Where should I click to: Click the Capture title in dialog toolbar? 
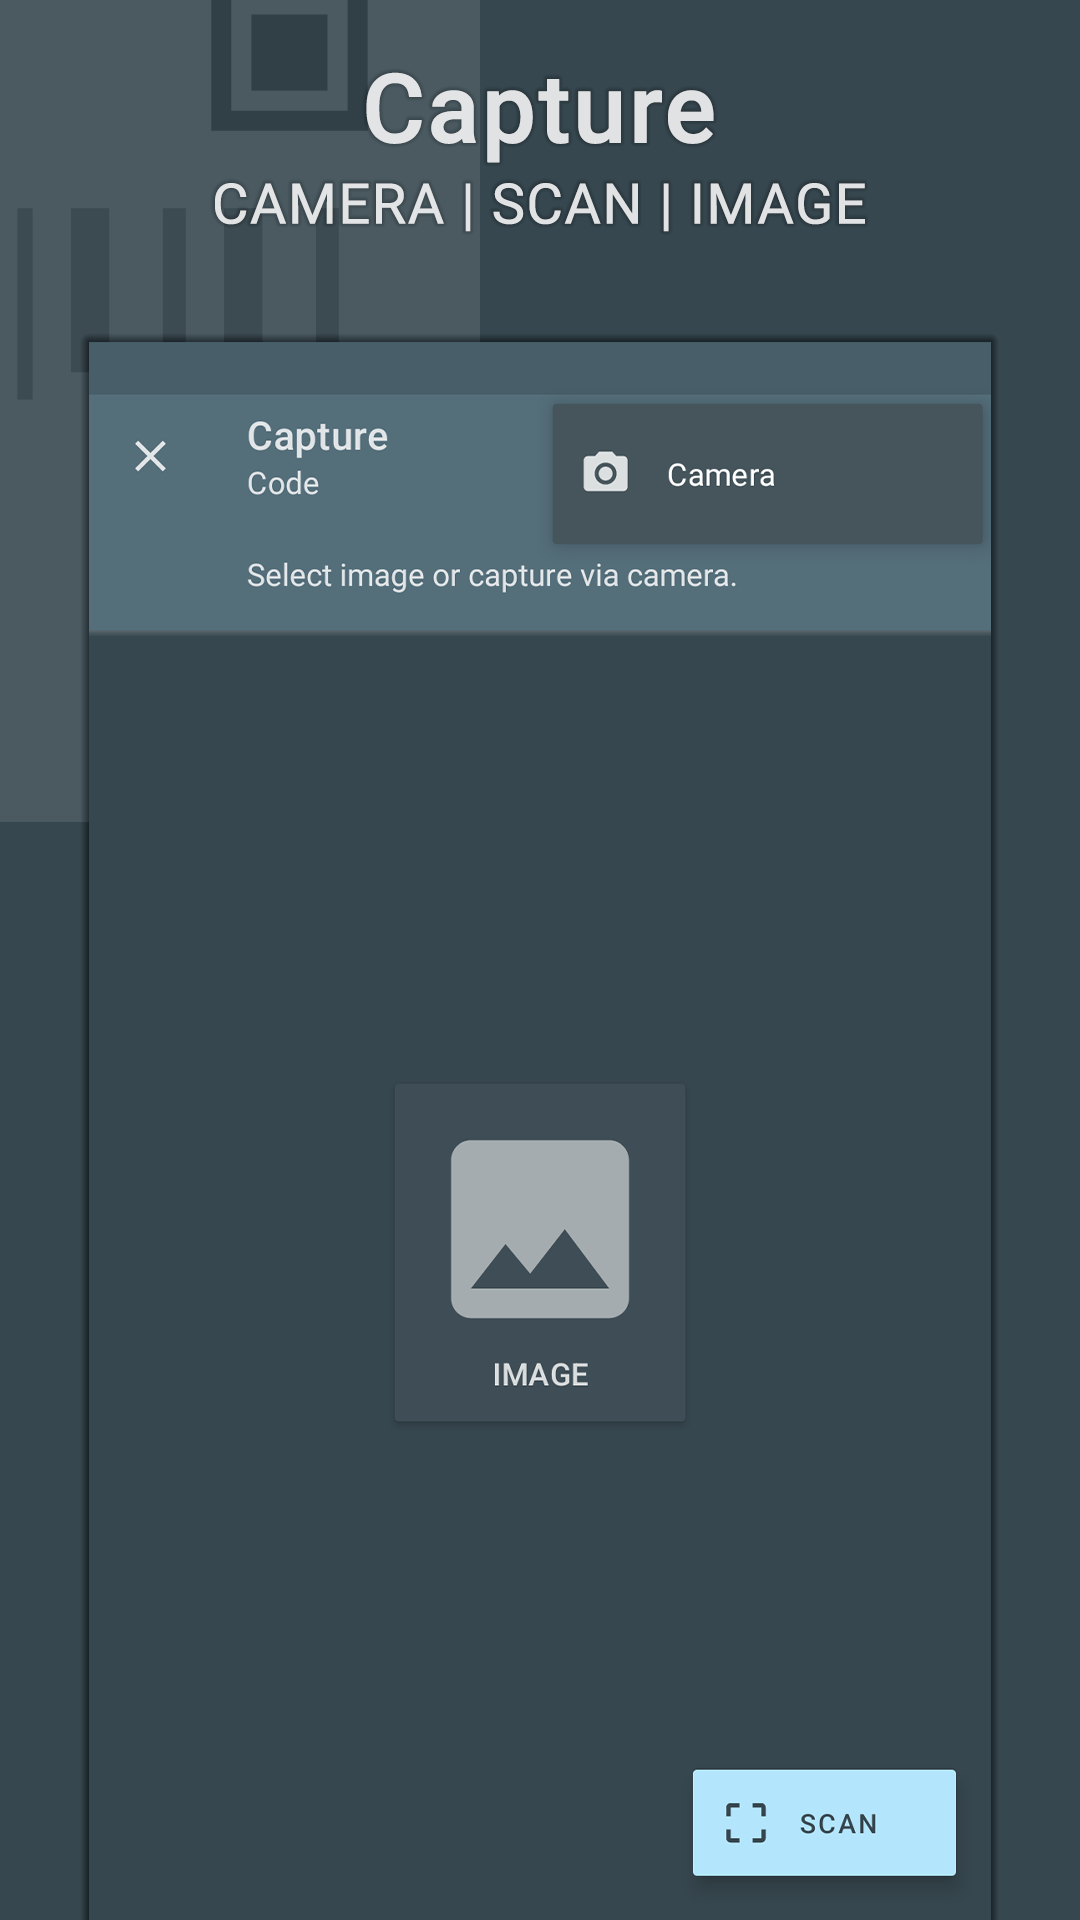pyautogui.click(x=317, y=436)
